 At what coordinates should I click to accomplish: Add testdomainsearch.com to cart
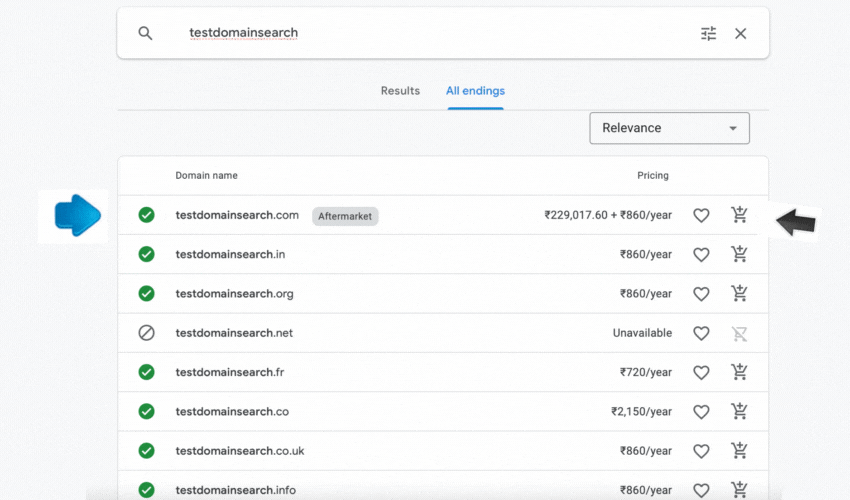739,215
